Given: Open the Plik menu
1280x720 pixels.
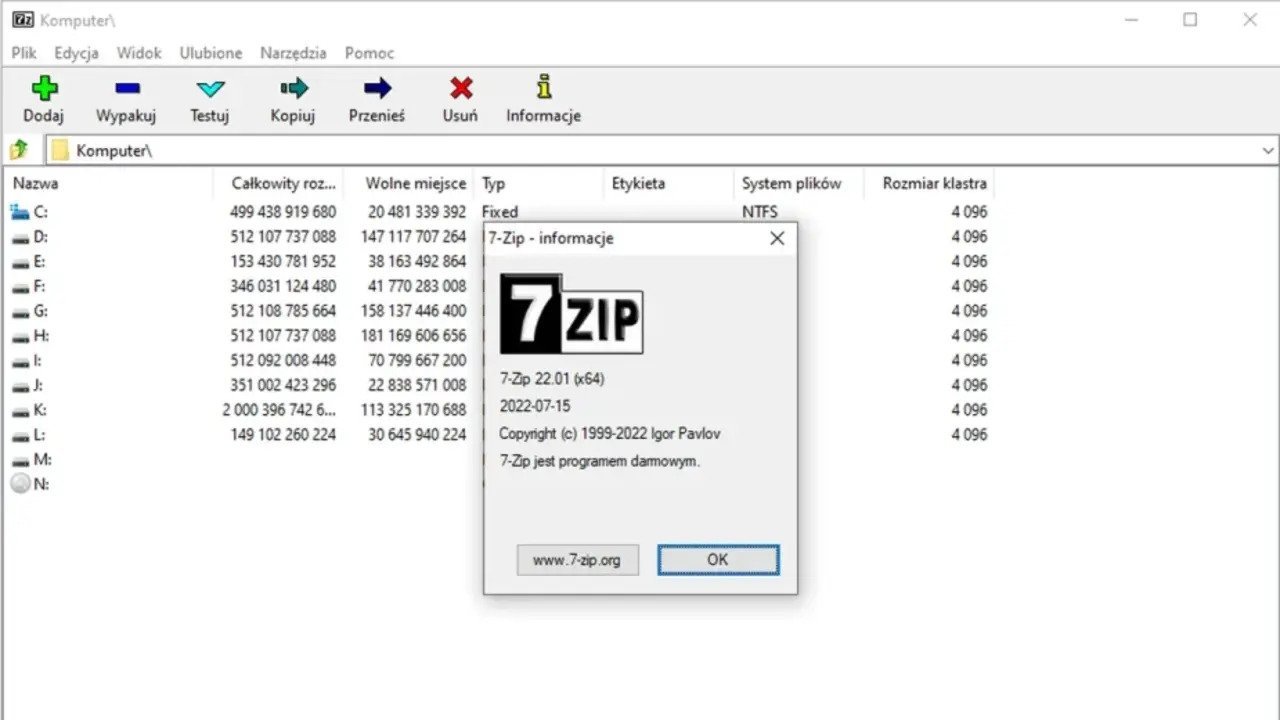Looking at the screenshot, I should [x=24, y=53].
